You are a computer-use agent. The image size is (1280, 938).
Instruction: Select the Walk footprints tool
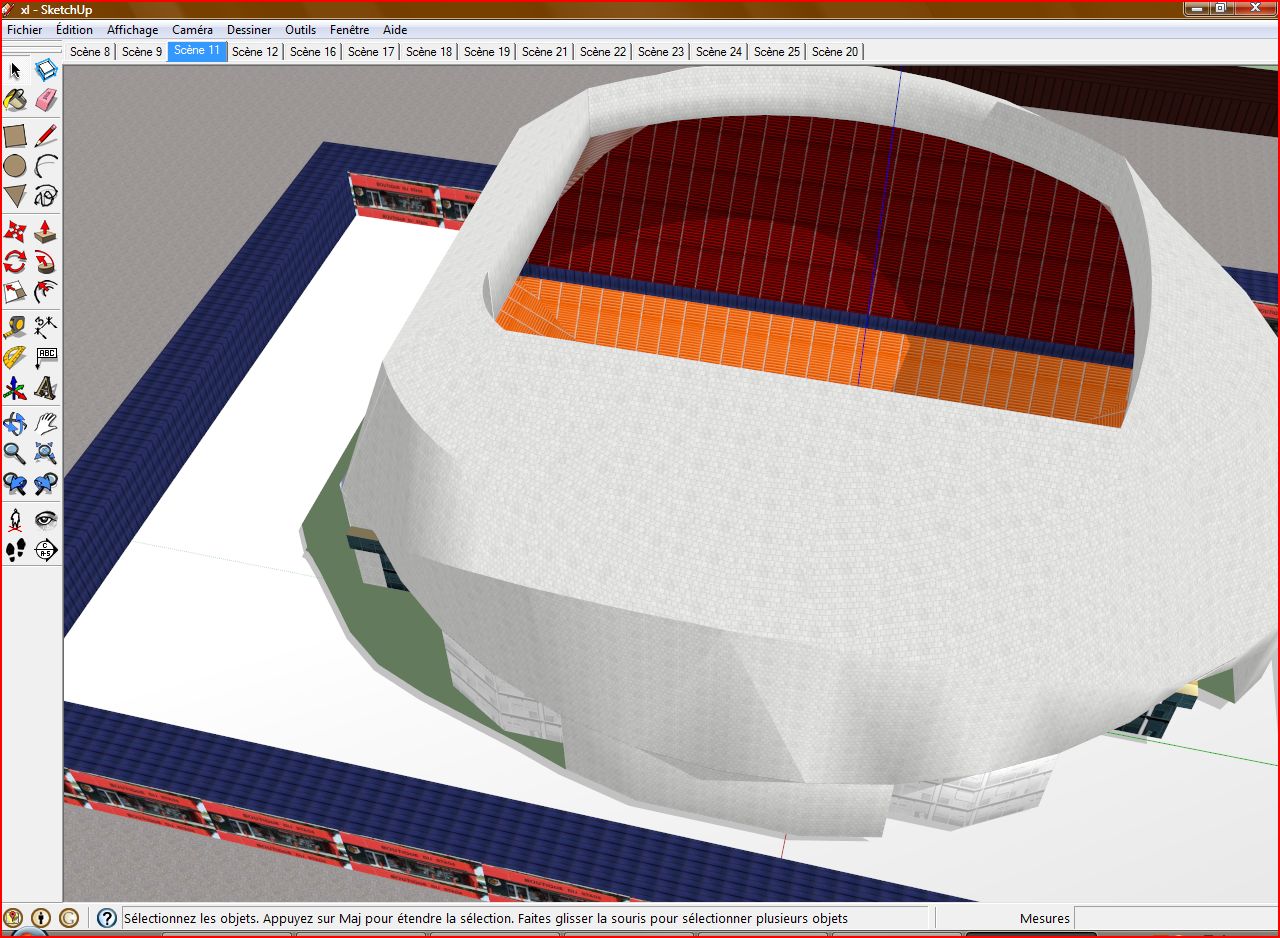point(15,549)
